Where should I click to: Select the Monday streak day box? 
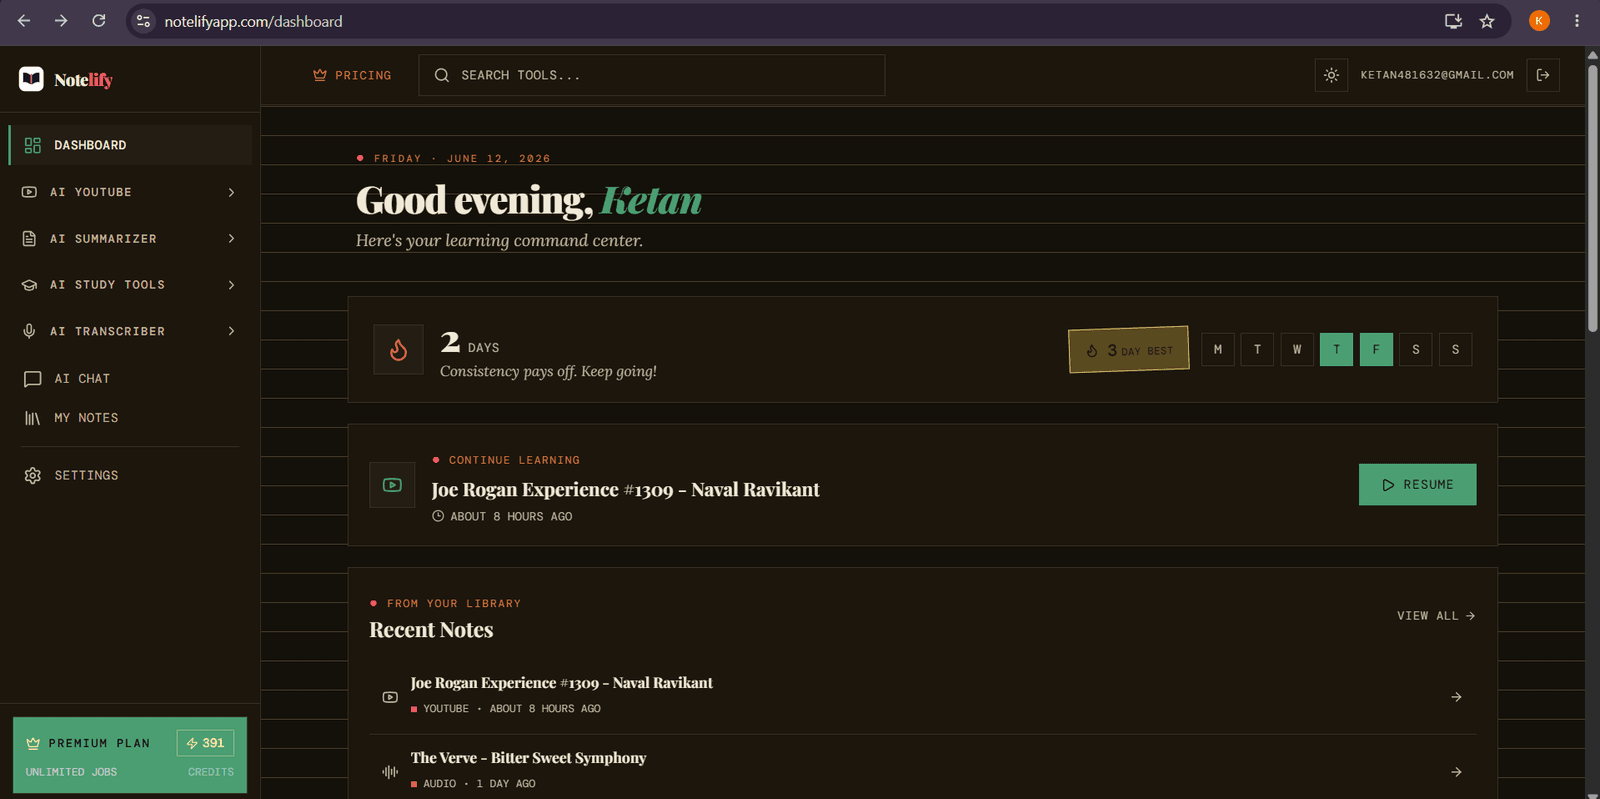[1217, 349]
